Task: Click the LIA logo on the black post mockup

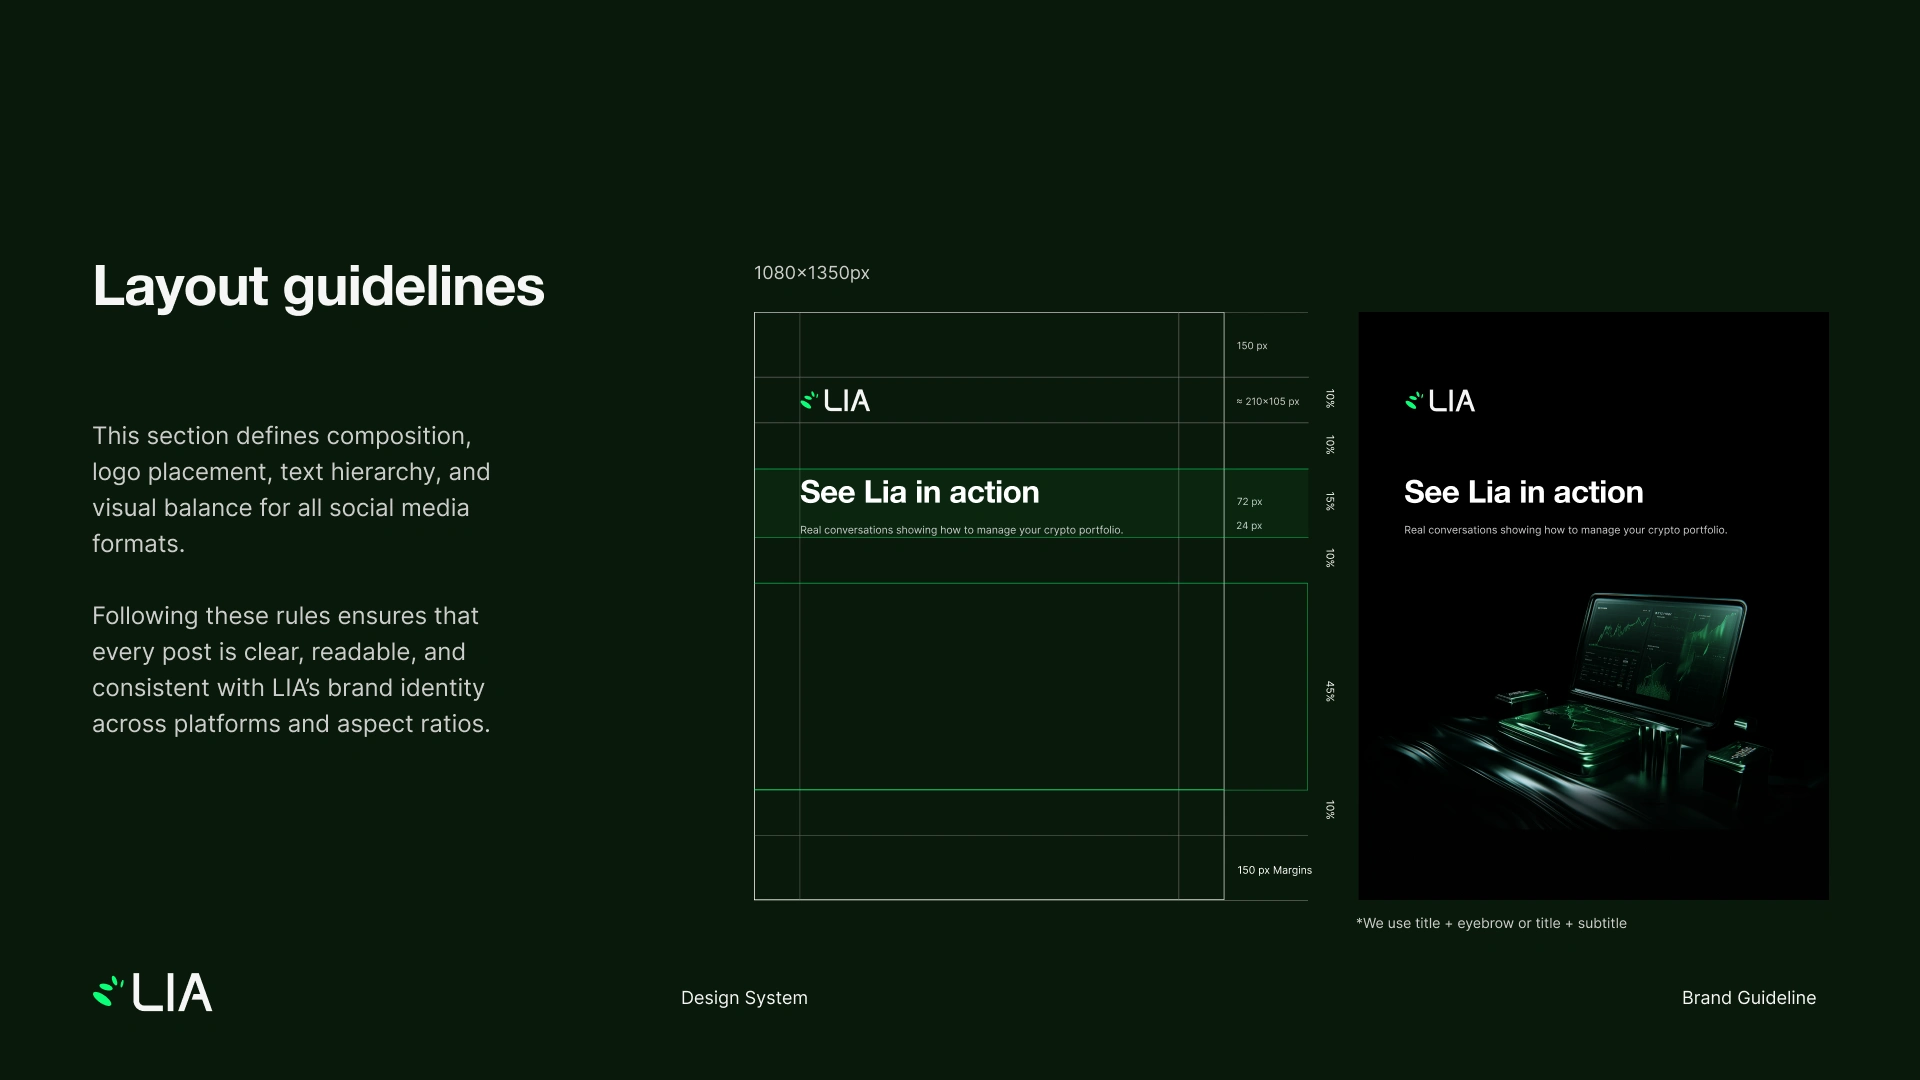Action: click(1440, 401)
